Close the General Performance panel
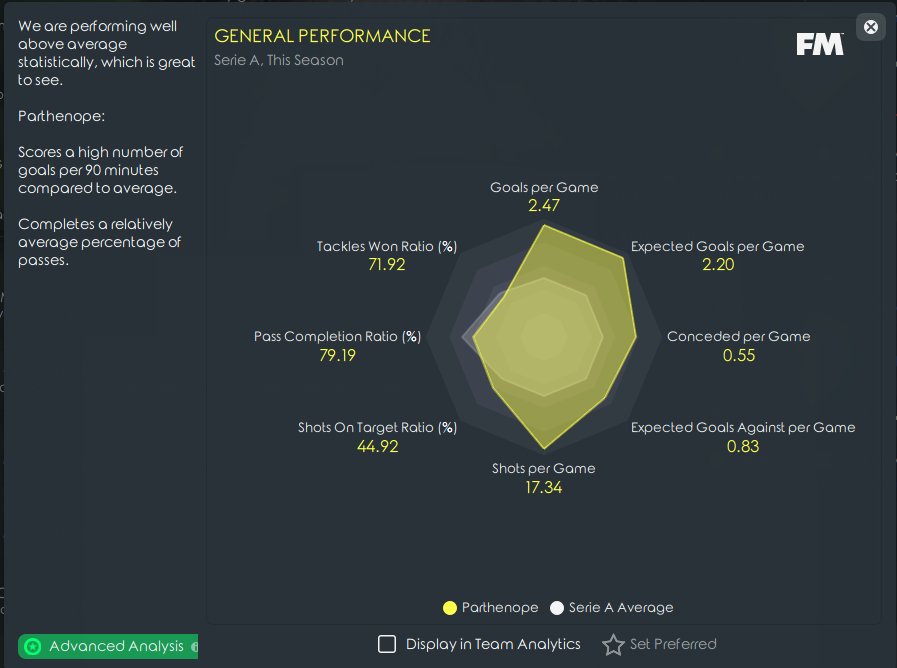Screen dimensions: 897x668 871,27
